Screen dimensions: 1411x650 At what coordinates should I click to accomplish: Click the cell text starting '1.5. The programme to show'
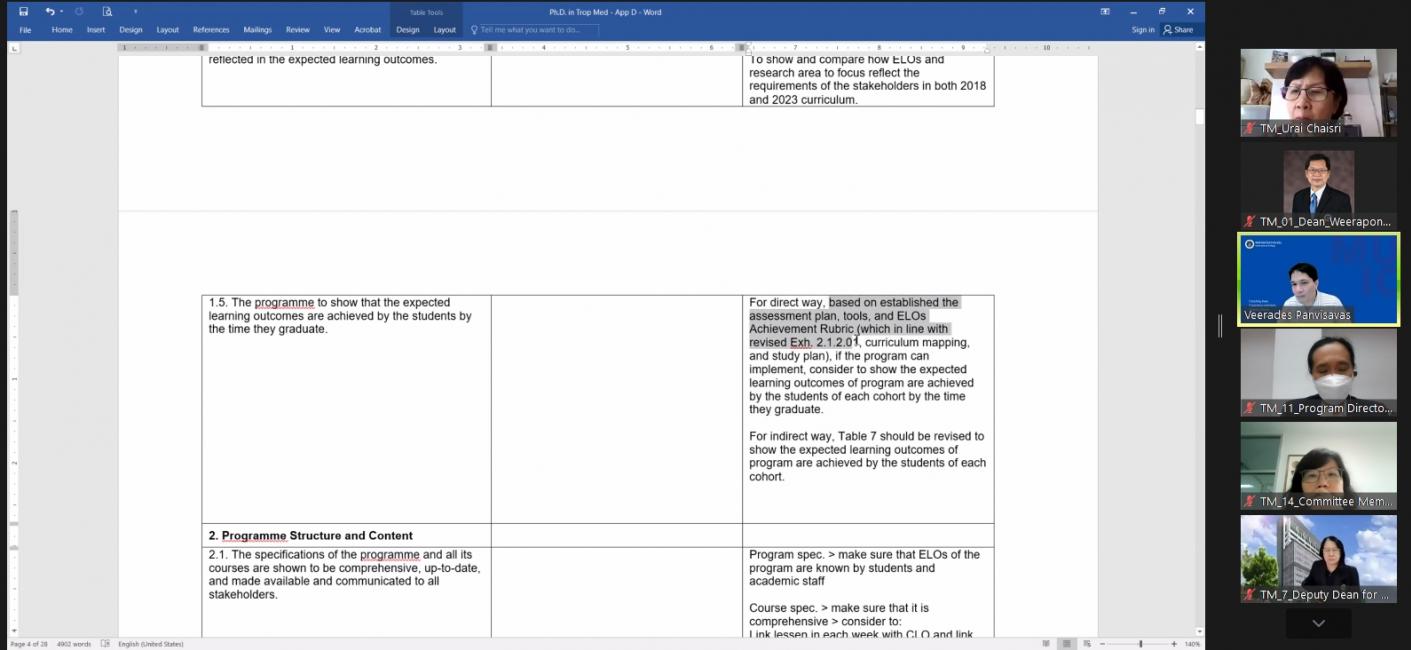tap(340, 316)
